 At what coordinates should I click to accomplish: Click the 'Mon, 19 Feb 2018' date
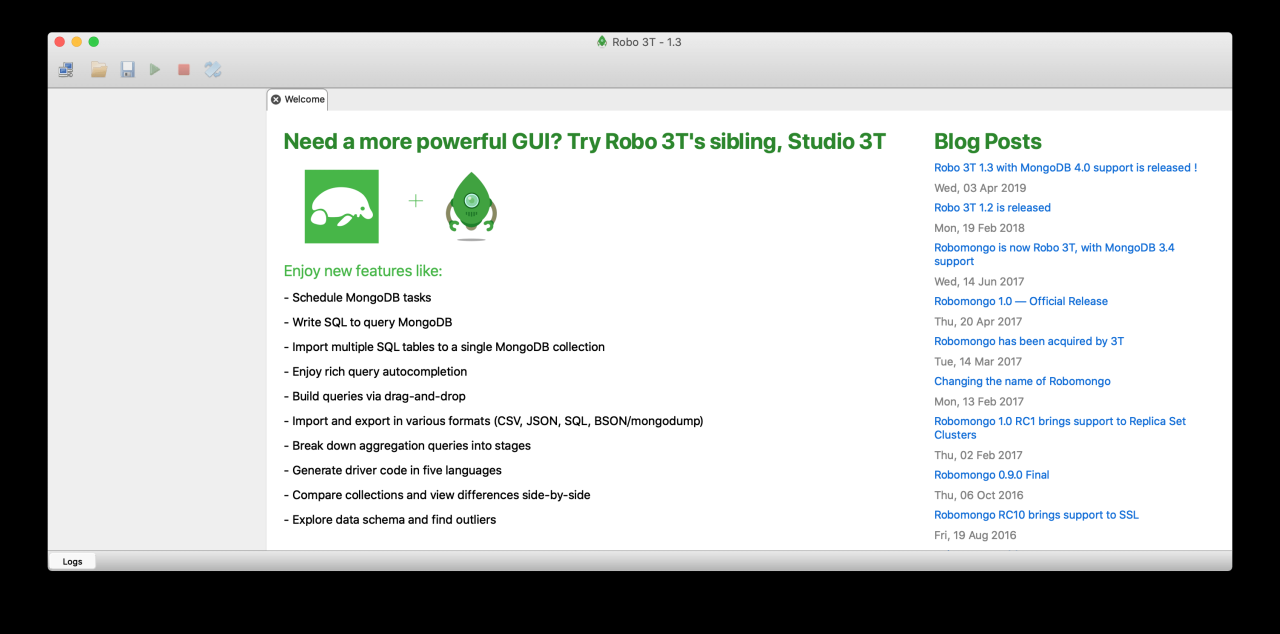979,228
